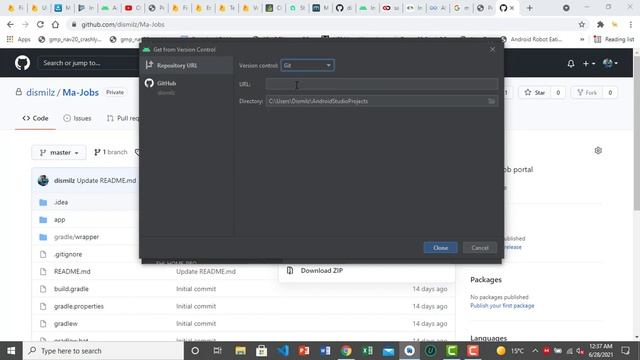Open repository About settings gear

click(598, 151)
